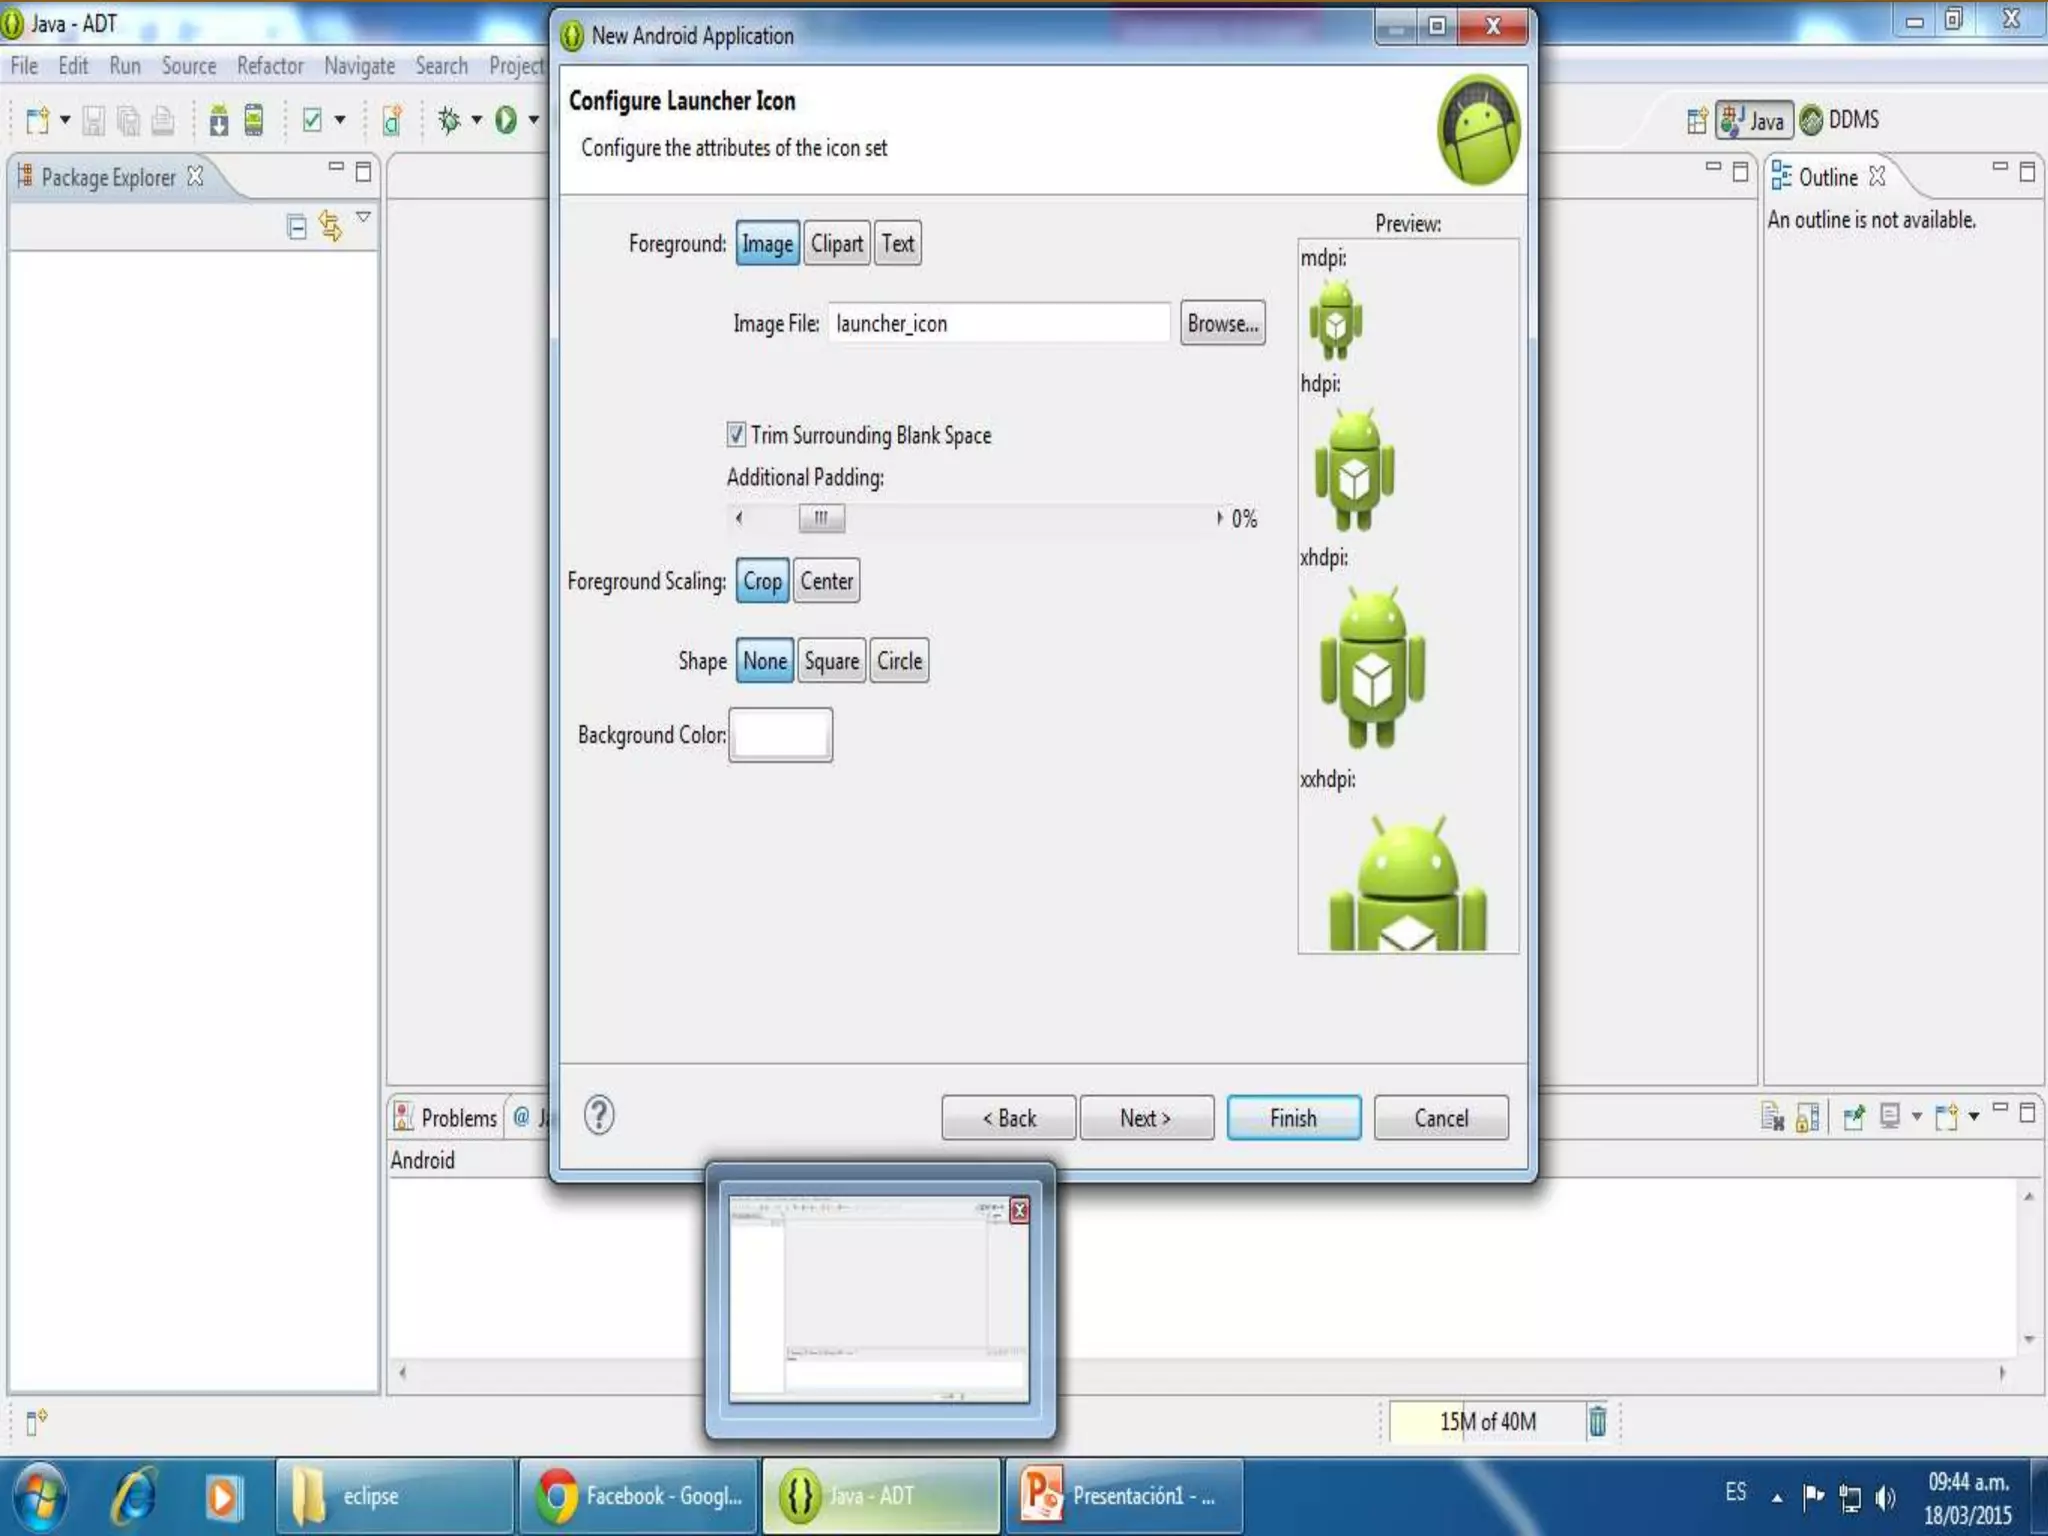This screenshot has width=2048, height=1536.
Task: Open the Refactor menu
Action: tap(270, 66)
